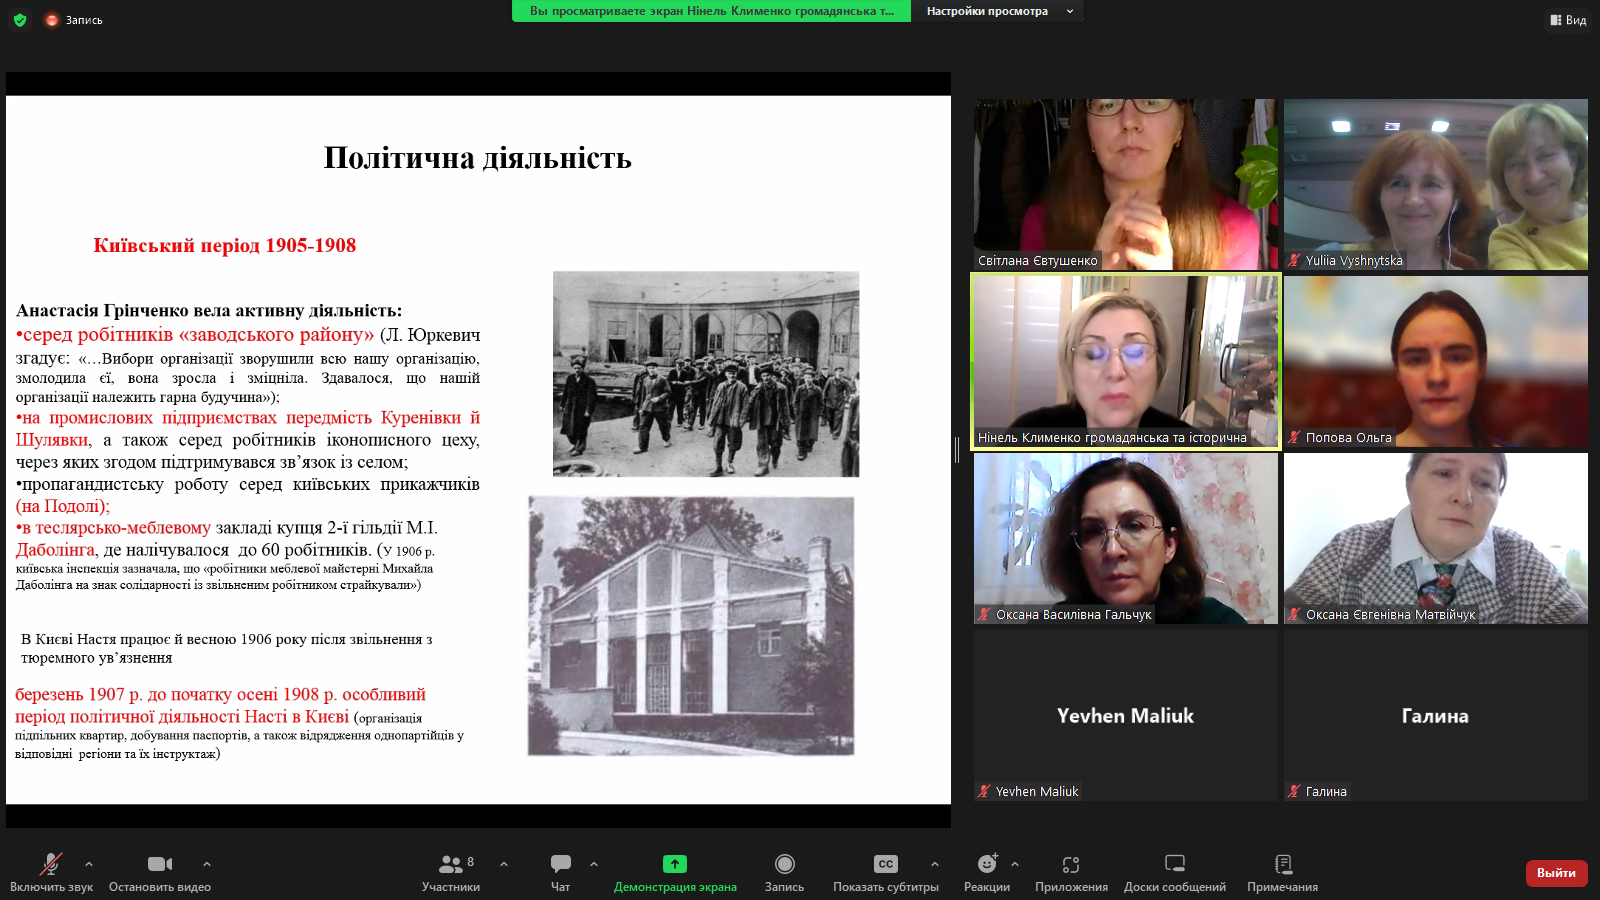Select Попова Ольга video tile
The width and height of the screenshot is (1600, 900).
point(1435,362)
